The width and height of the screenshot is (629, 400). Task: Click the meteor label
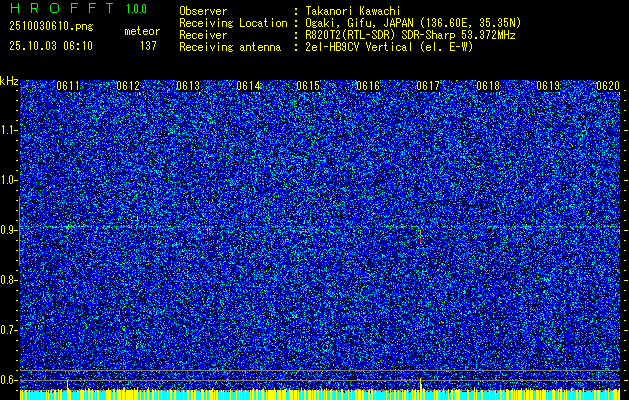(142, 31)
